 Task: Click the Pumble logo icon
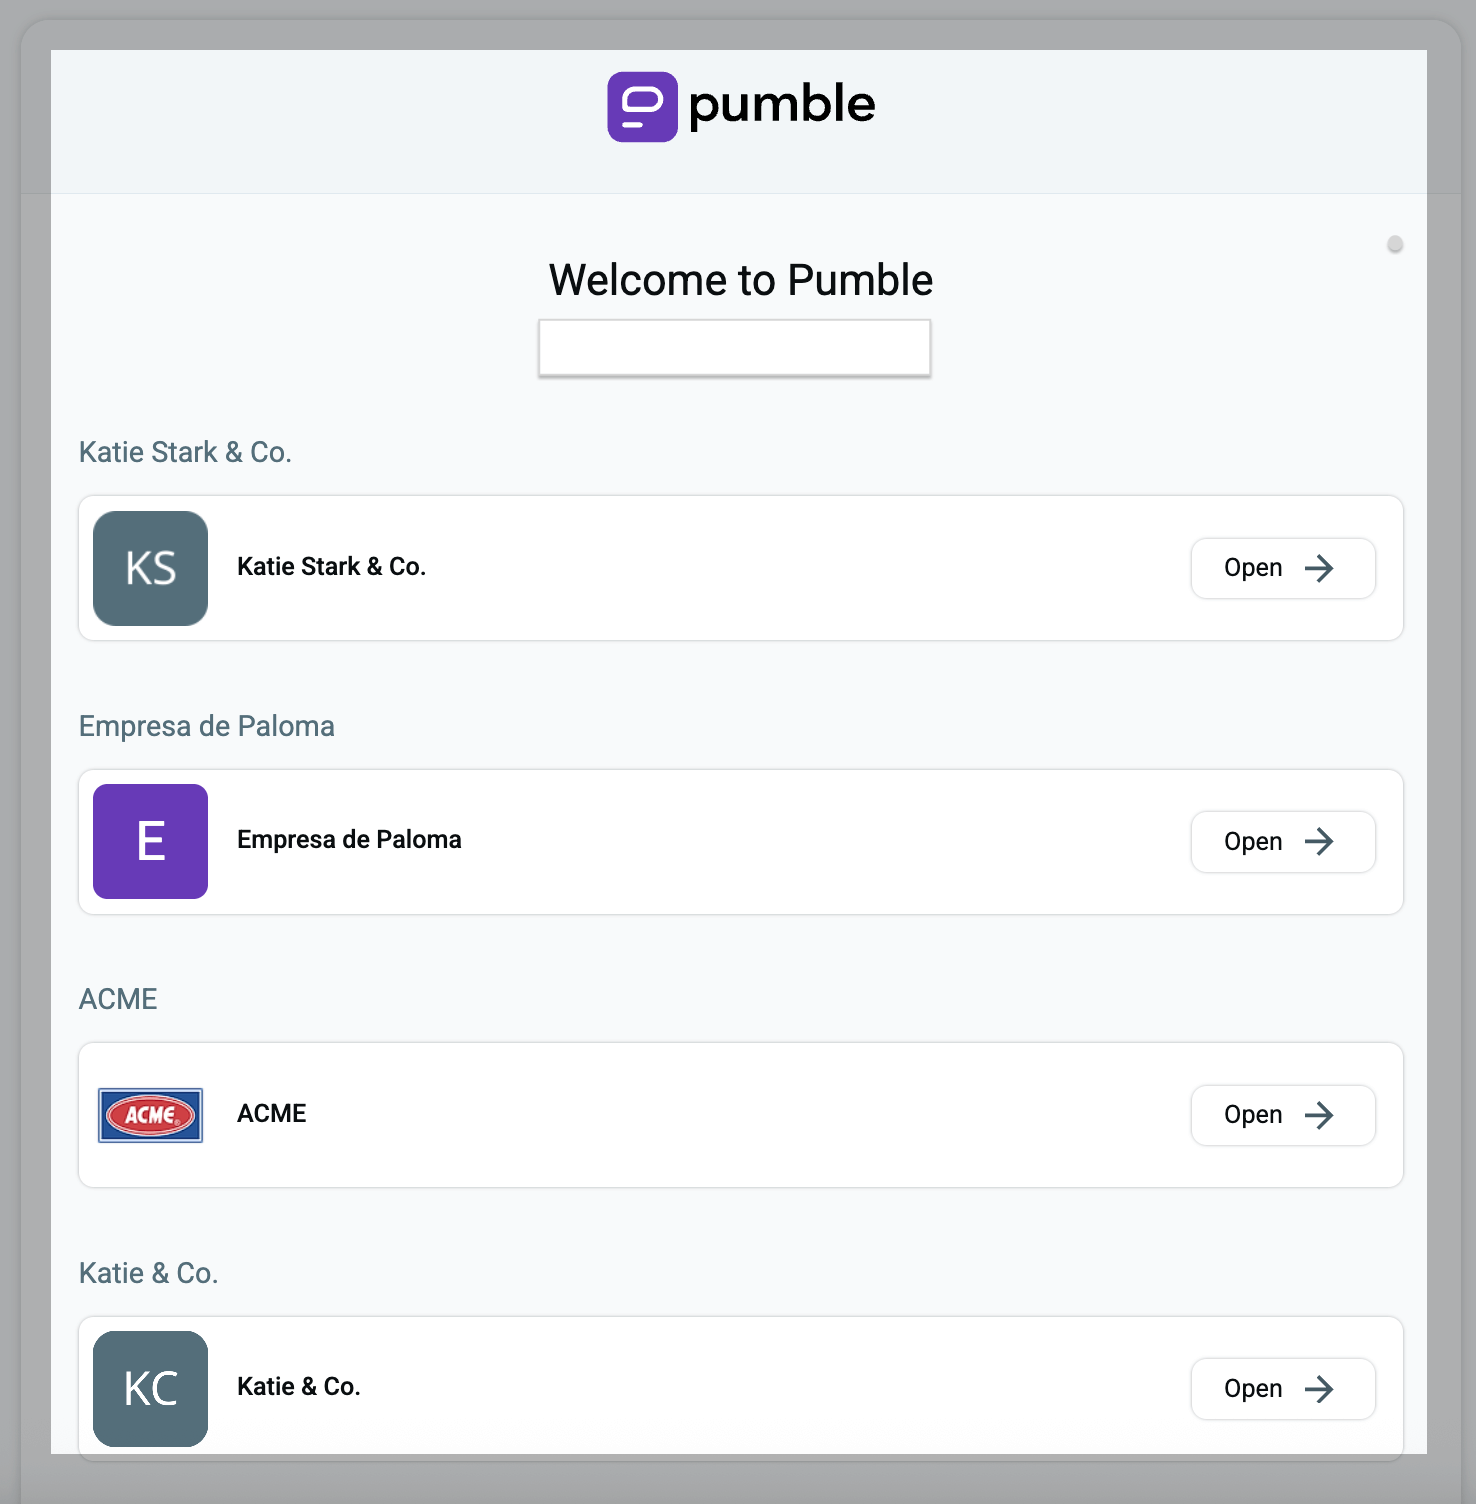coord(644,105)
